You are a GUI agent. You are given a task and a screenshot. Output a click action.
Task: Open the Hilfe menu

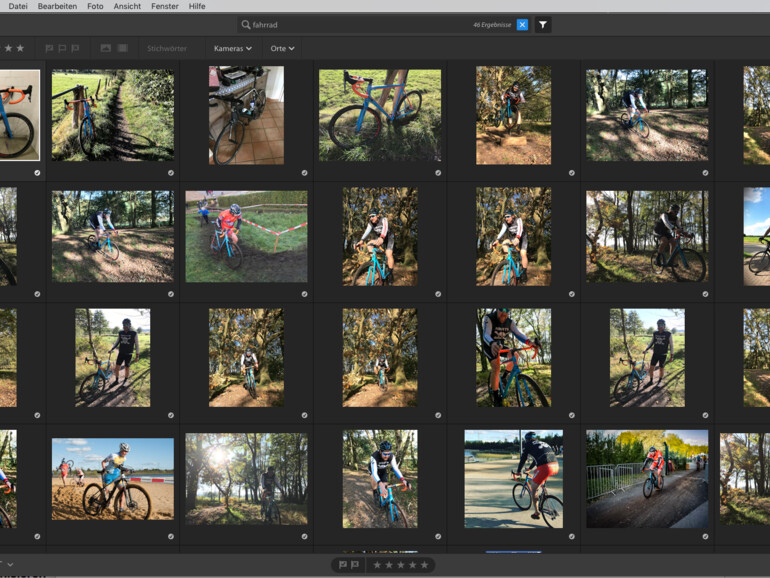pyautogui.click(x=197, y=6)
